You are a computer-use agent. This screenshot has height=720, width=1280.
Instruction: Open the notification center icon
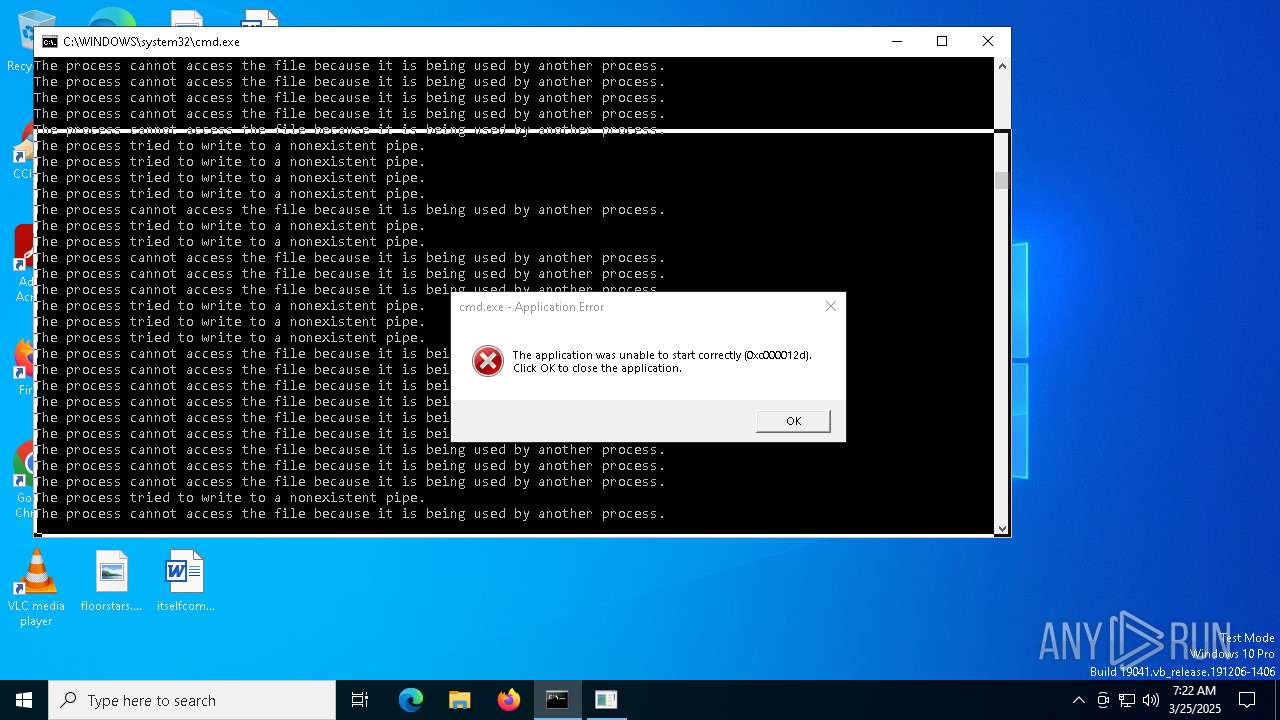[1247, 700]
